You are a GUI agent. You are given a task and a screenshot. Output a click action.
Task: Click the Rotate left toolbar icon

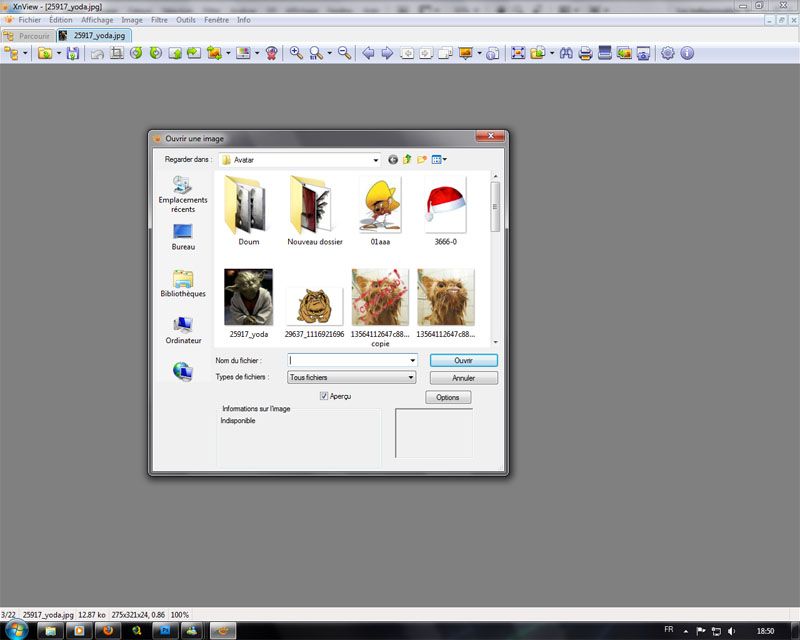136,53
